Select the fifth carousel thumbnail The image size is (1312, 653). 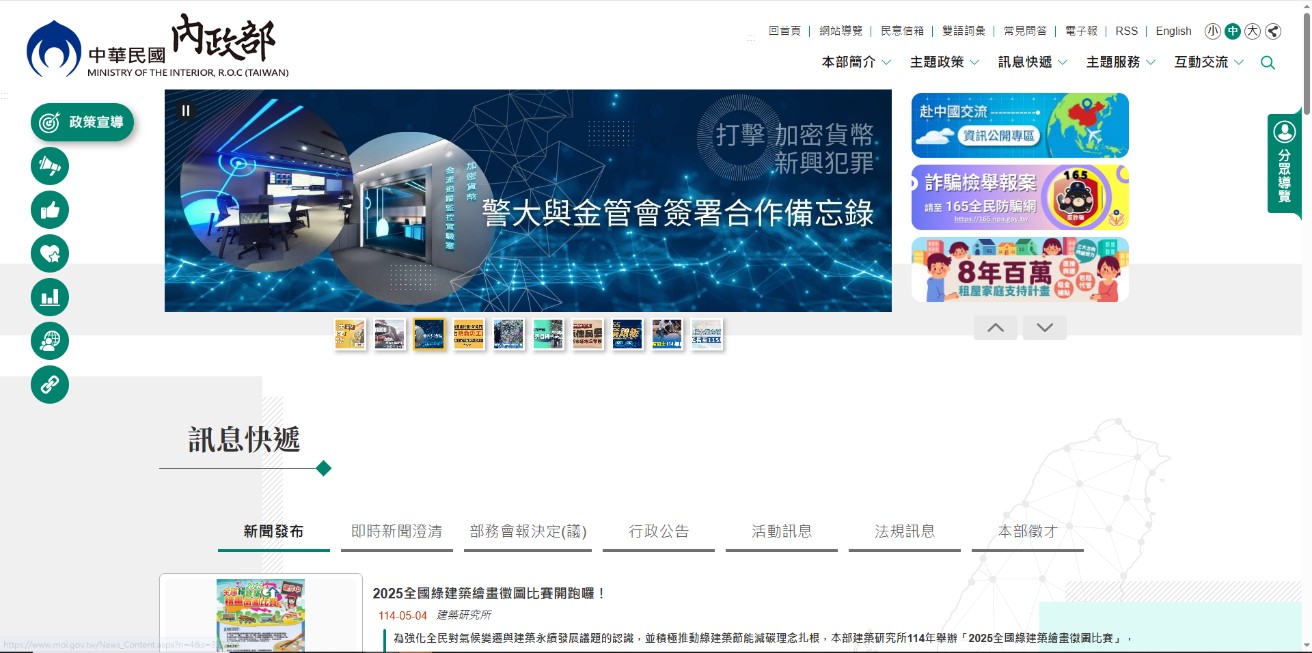point(509,334)
